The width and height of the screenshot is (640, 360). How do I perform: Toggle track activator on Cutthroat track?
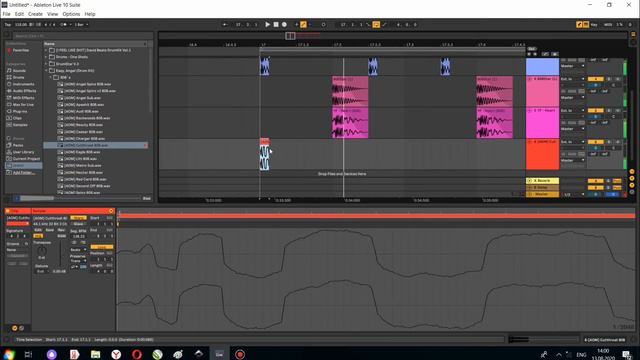pos(595,142)
